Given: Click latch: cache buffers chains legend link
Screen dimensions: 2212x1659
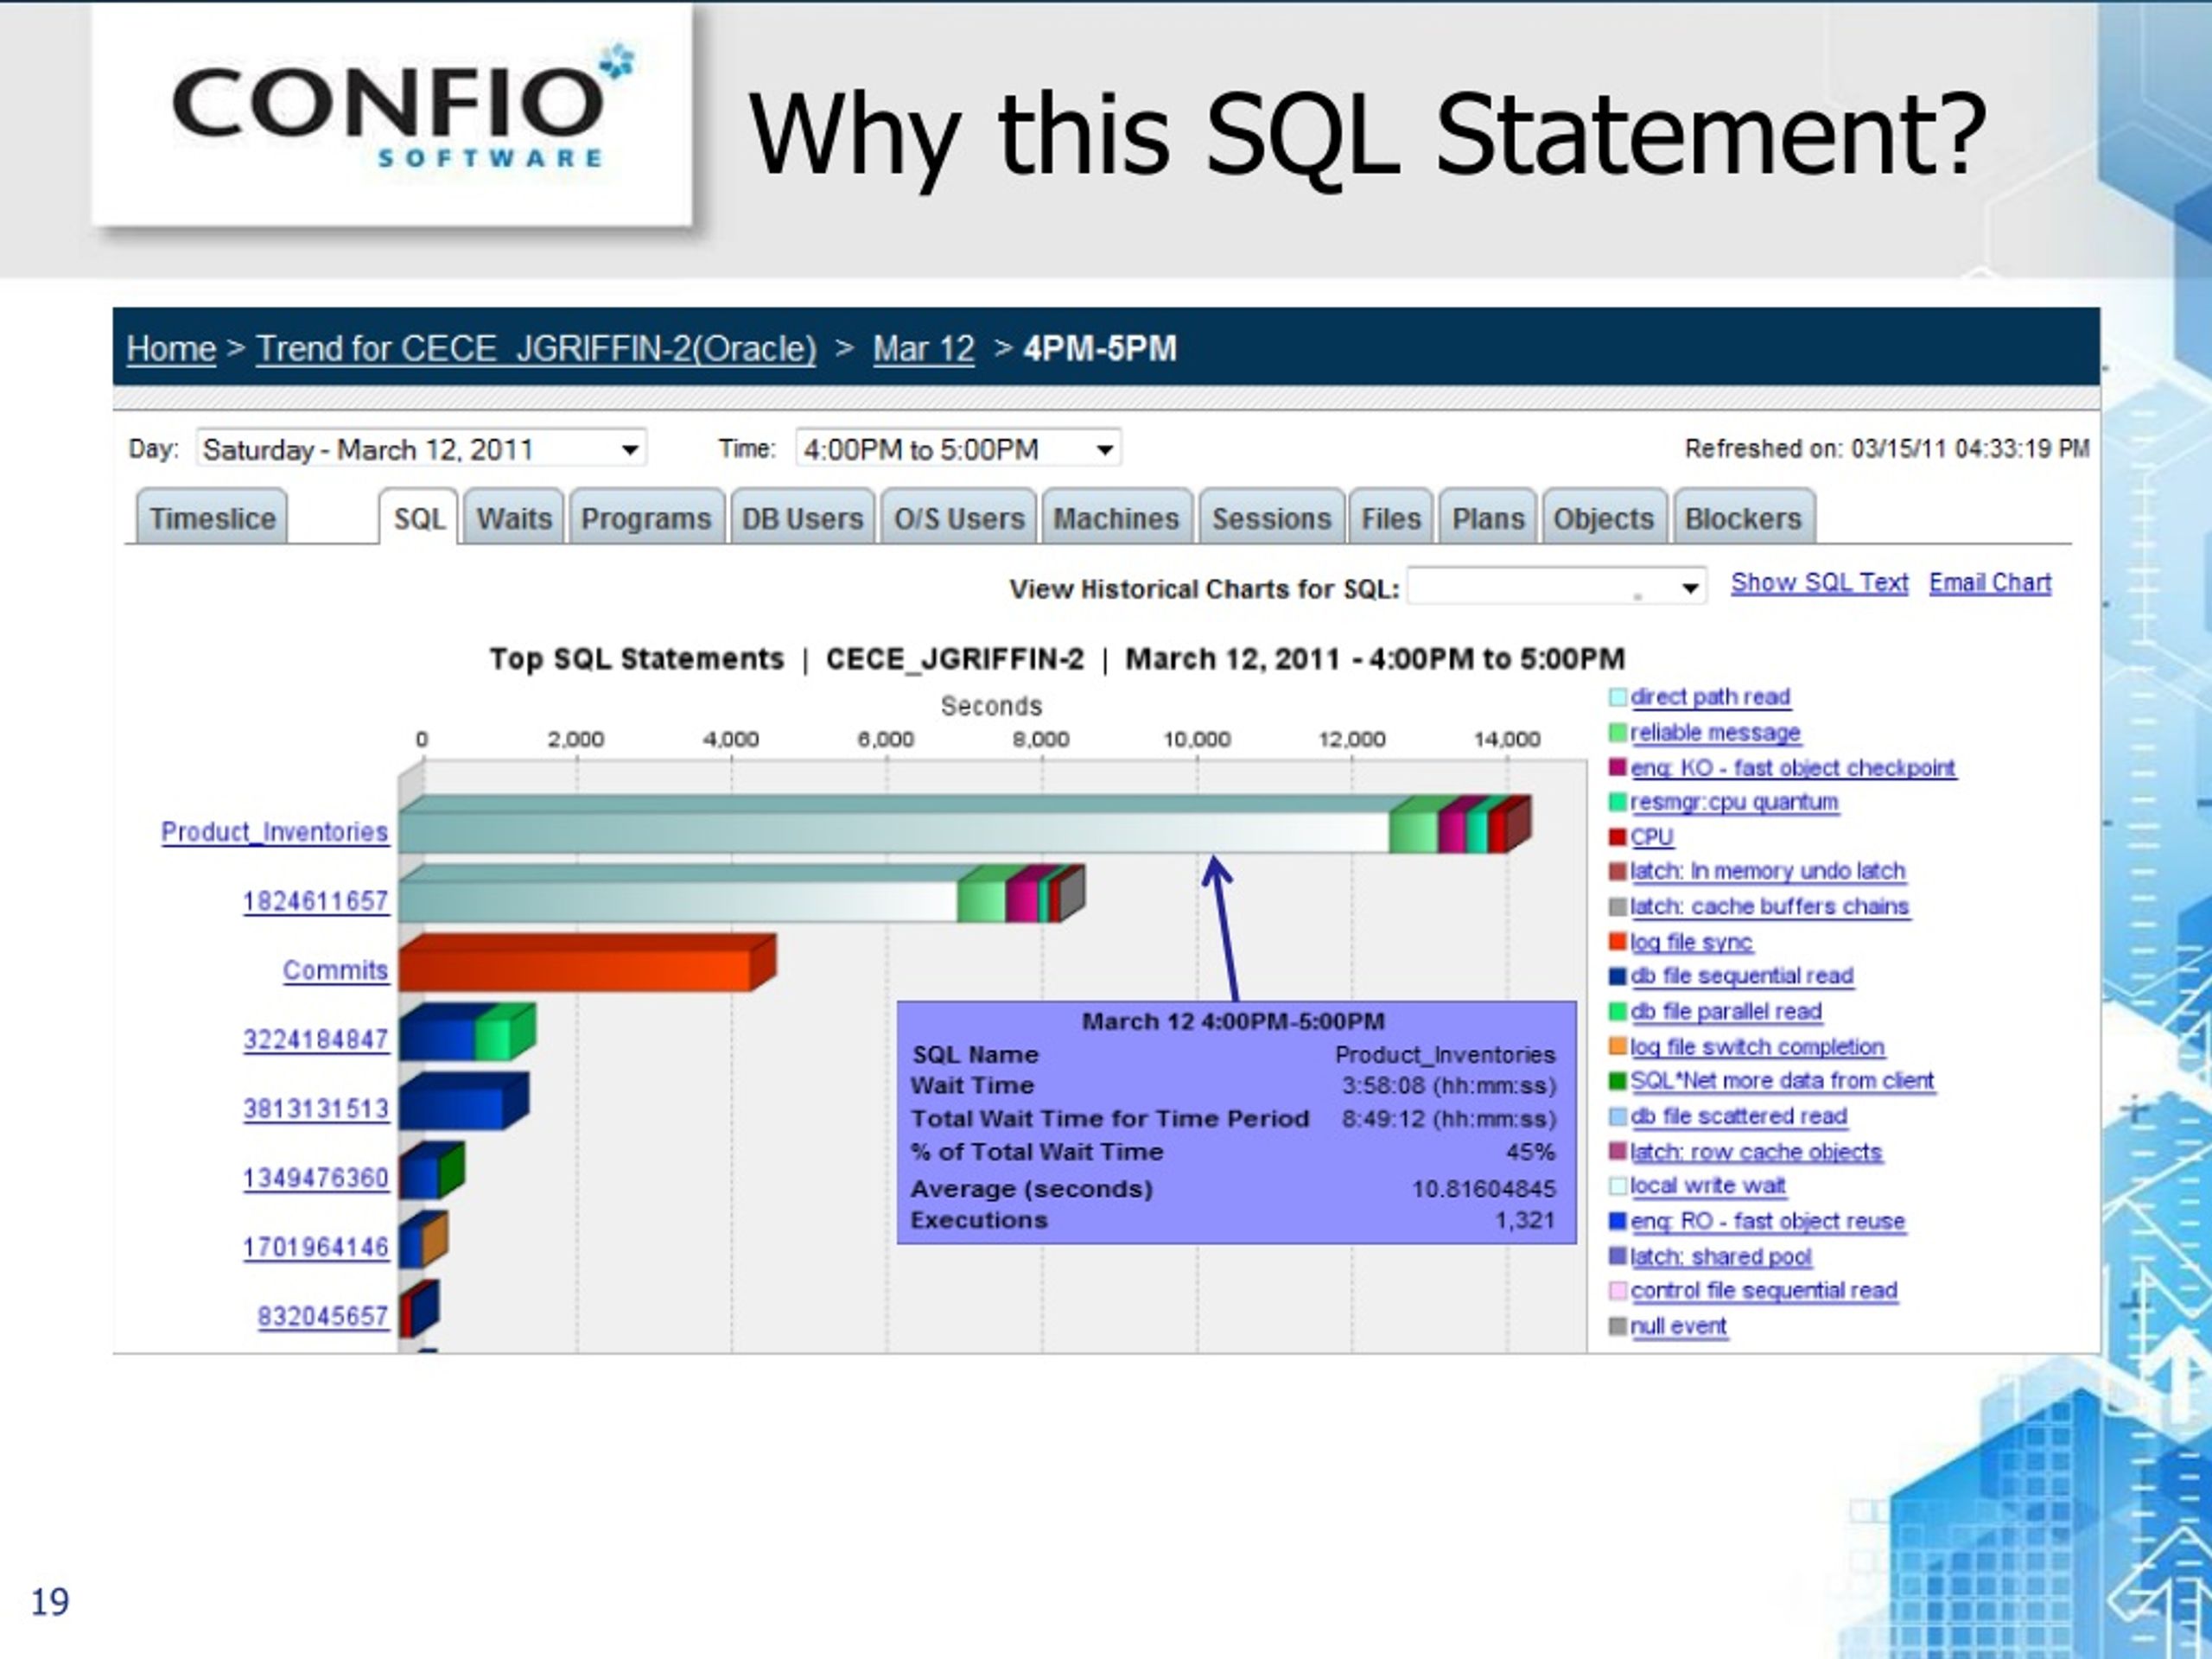Looking at the screenshot, I should (1770, 907).
